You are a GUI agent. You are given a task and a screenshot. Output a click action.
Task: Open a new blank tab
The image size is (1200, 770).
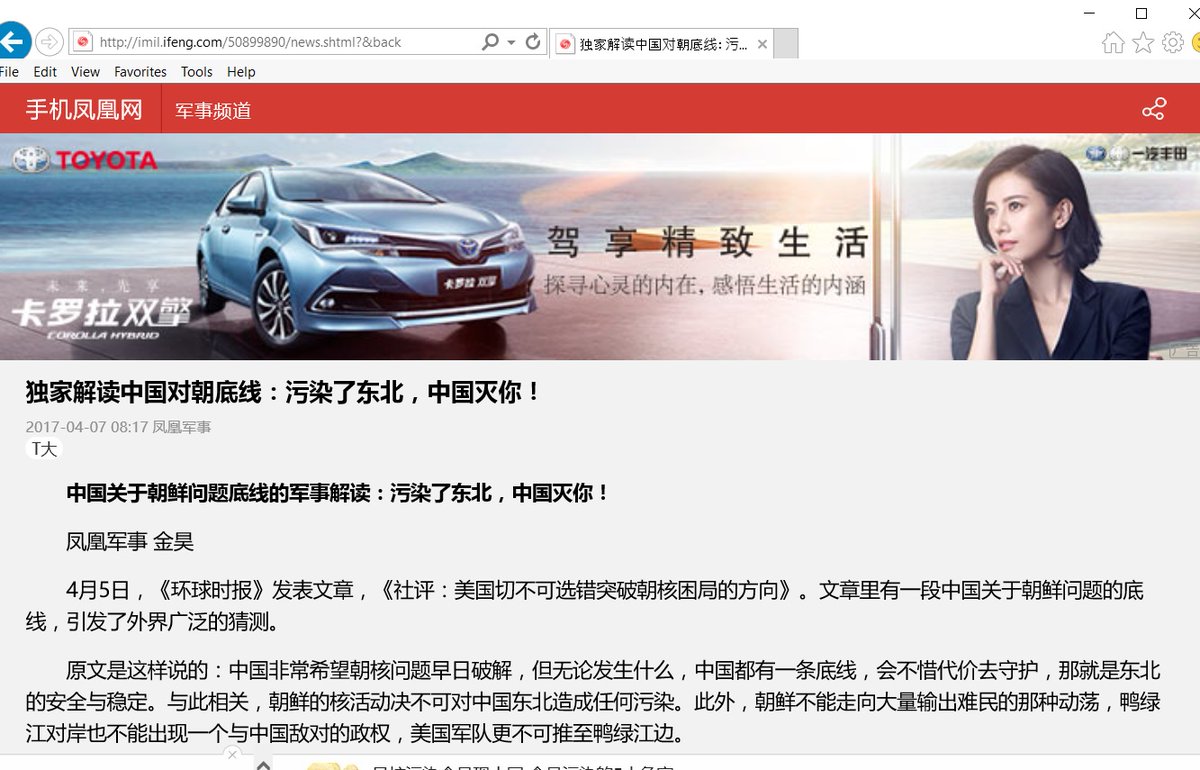point(787,44)
